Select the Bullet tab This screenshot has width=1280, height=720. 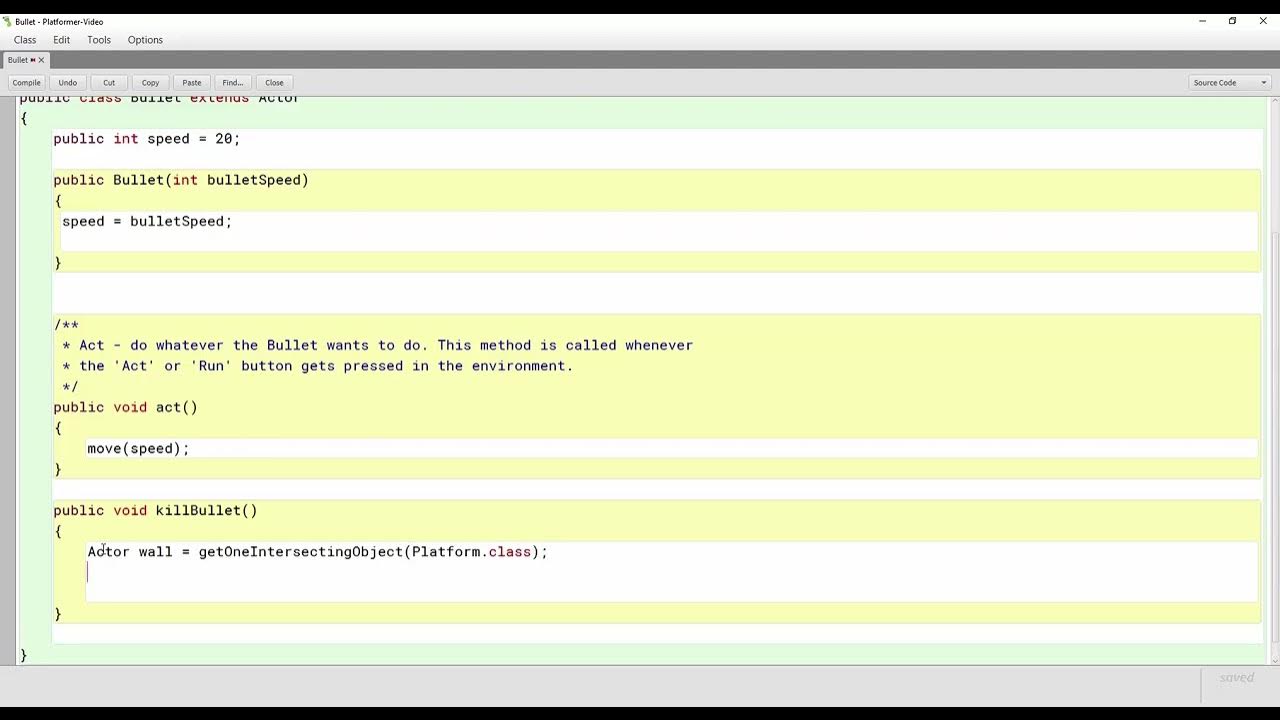pos(19,60)
